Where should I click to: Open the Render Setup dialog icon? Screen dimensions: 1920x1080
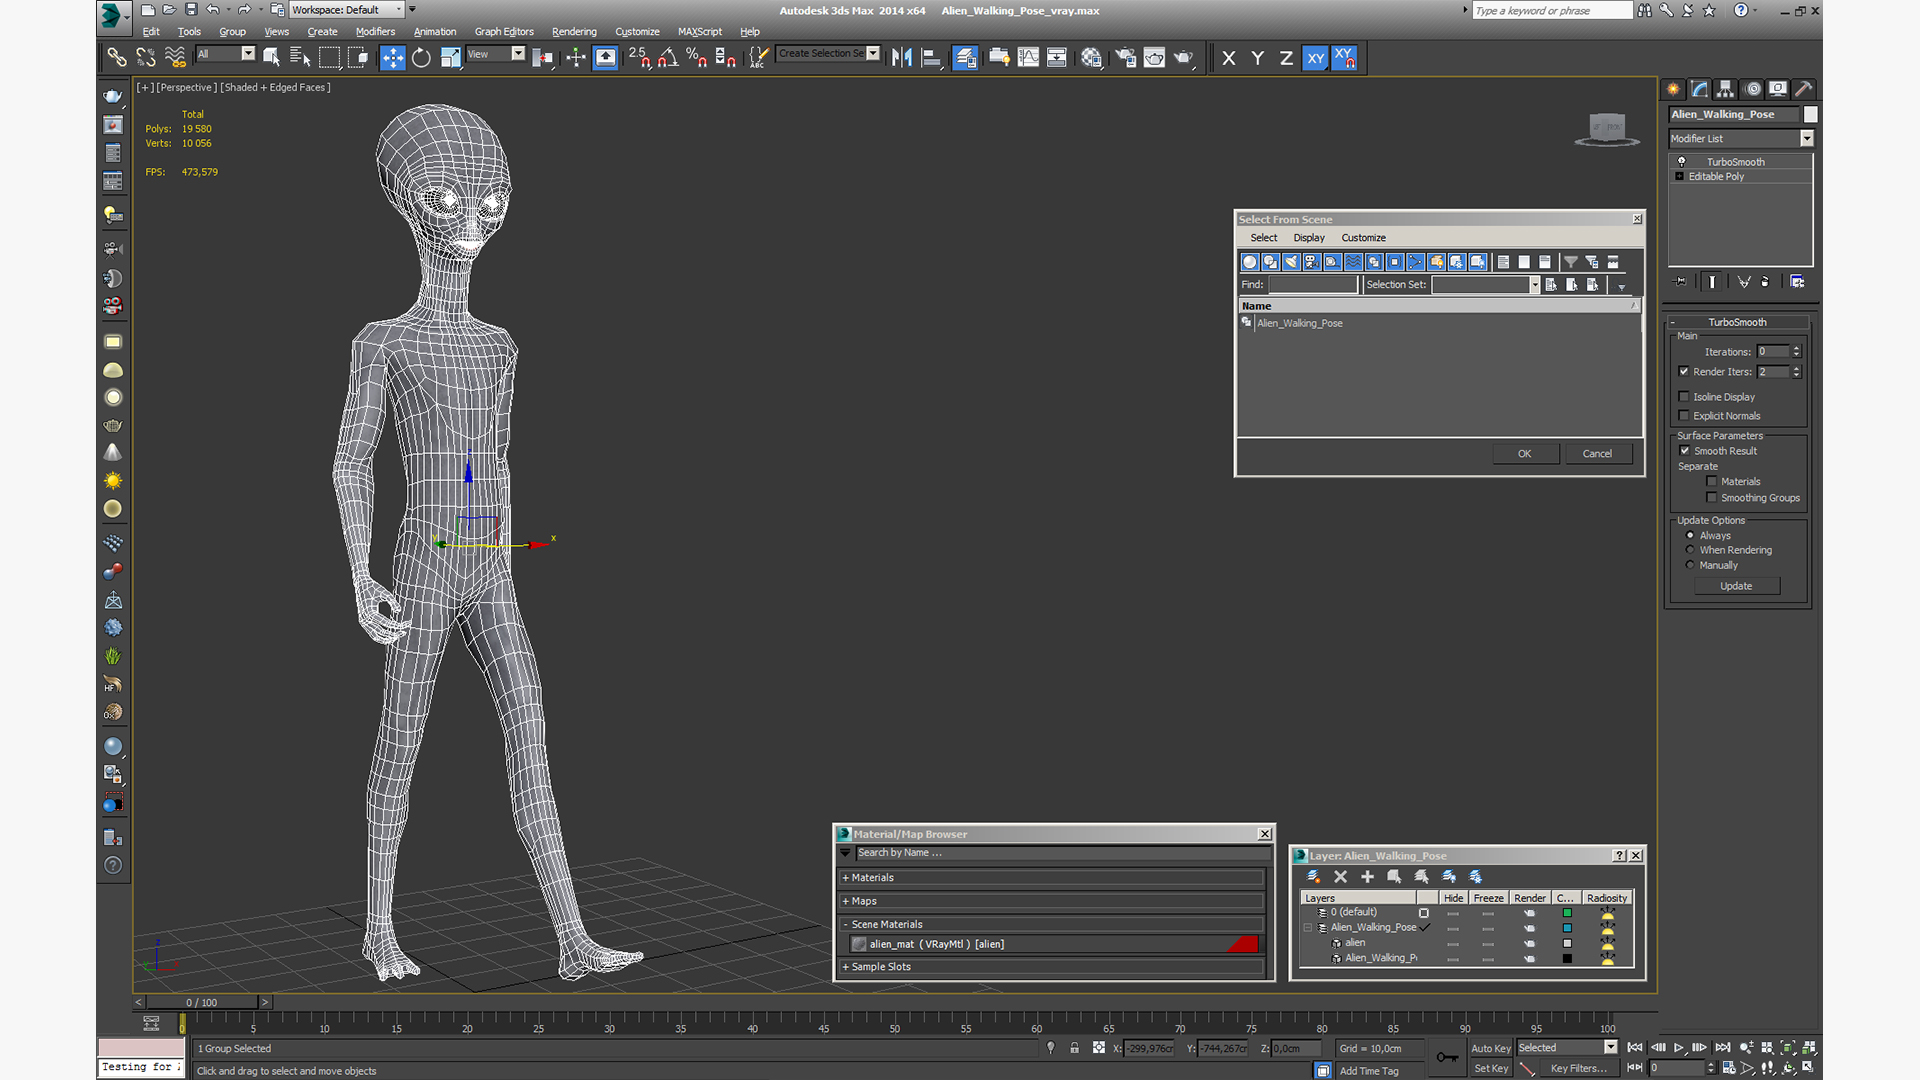pyautogui.click(x=1126, y=58)
